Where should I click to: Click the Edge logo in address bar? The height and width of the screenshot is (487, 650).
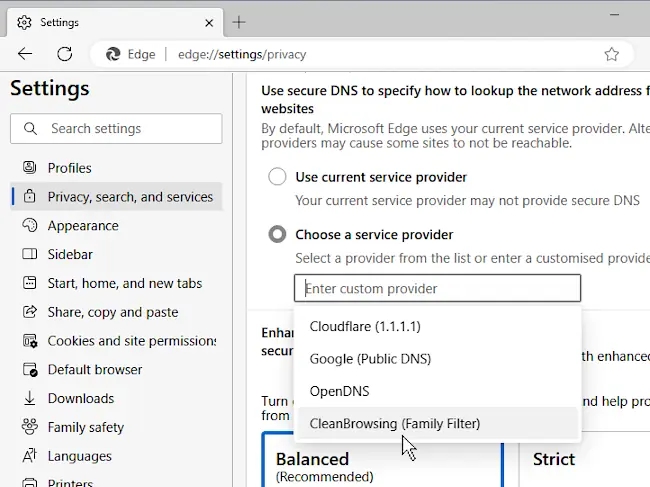[113, 54]
